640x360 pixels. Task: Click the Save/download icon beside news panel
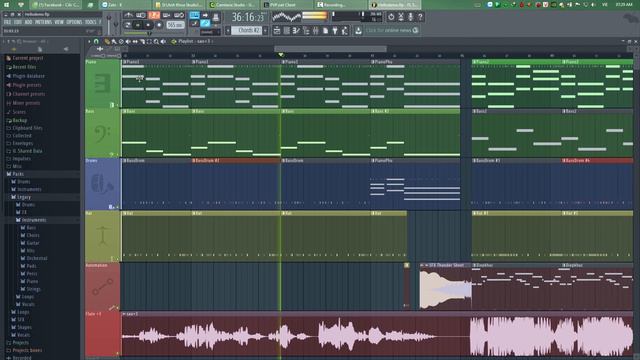point(358,30)
